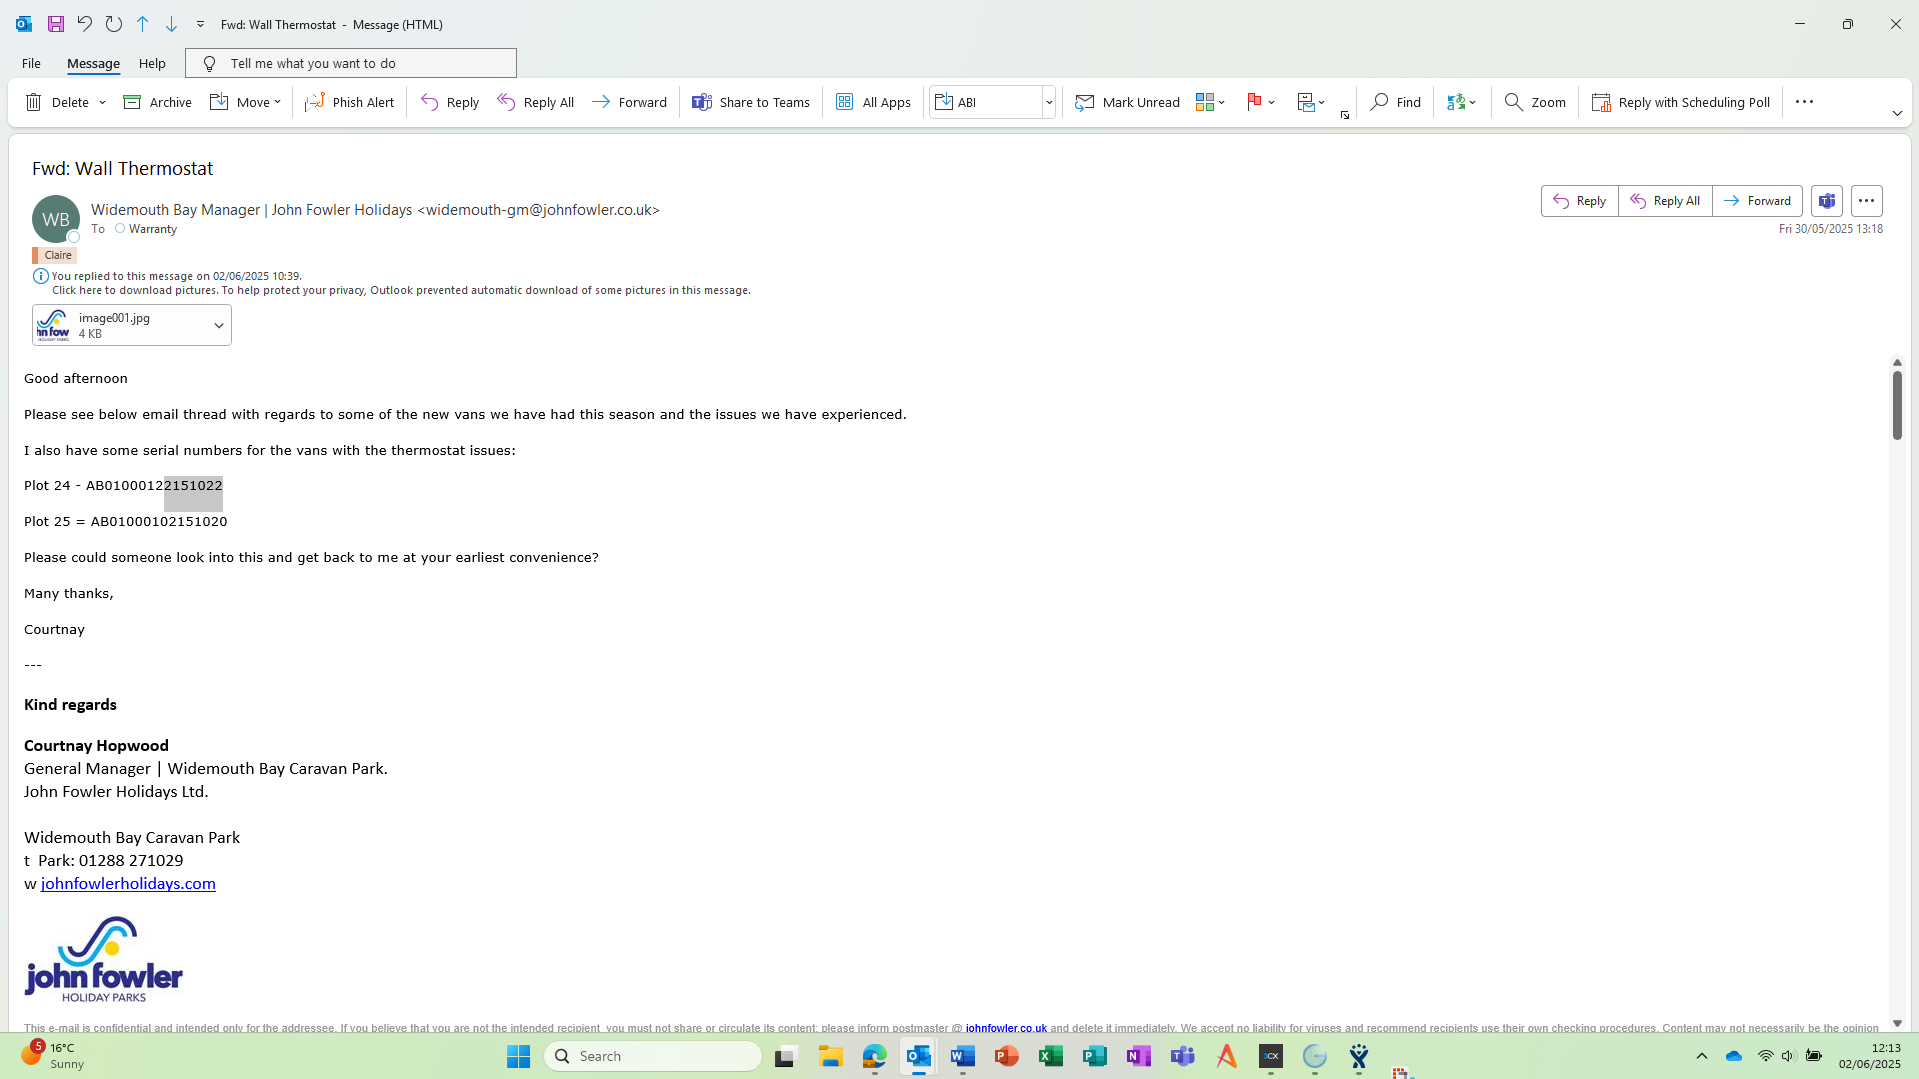Open OneNote from the taskbar

1139,1056
